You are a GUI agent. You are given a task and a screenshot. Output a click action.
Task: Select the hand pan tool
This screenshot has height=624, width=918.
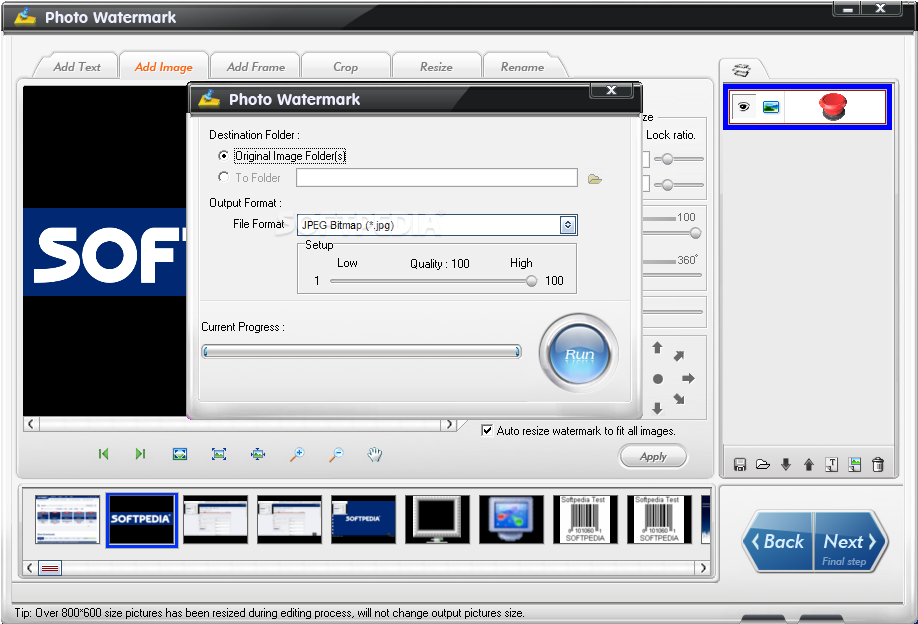tap(375, 454)
